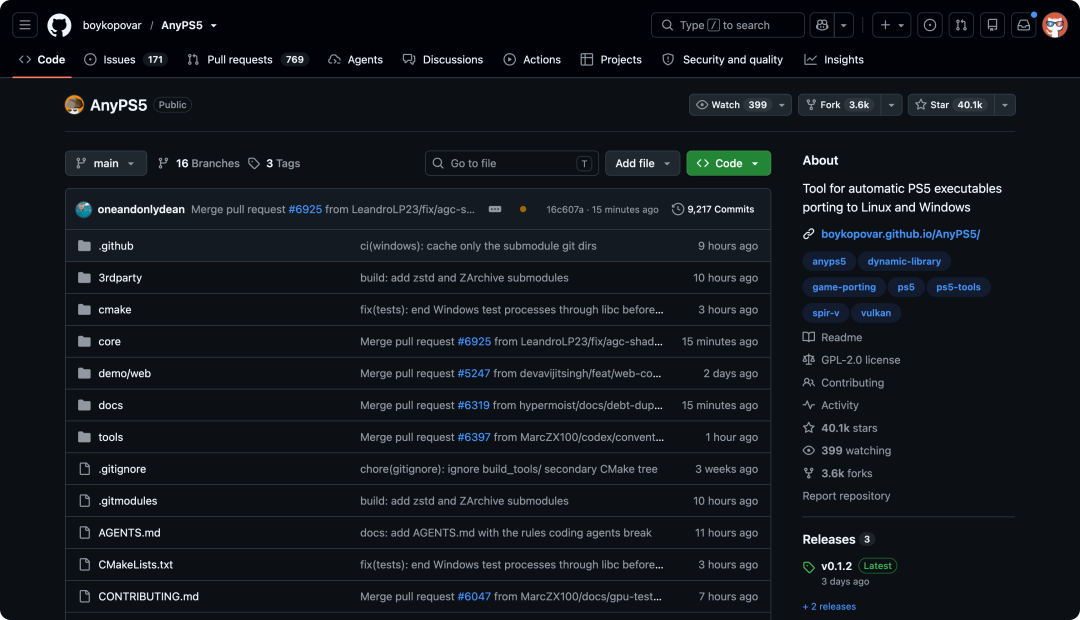Open the 3rdparty folder

(x=120, y=278)
